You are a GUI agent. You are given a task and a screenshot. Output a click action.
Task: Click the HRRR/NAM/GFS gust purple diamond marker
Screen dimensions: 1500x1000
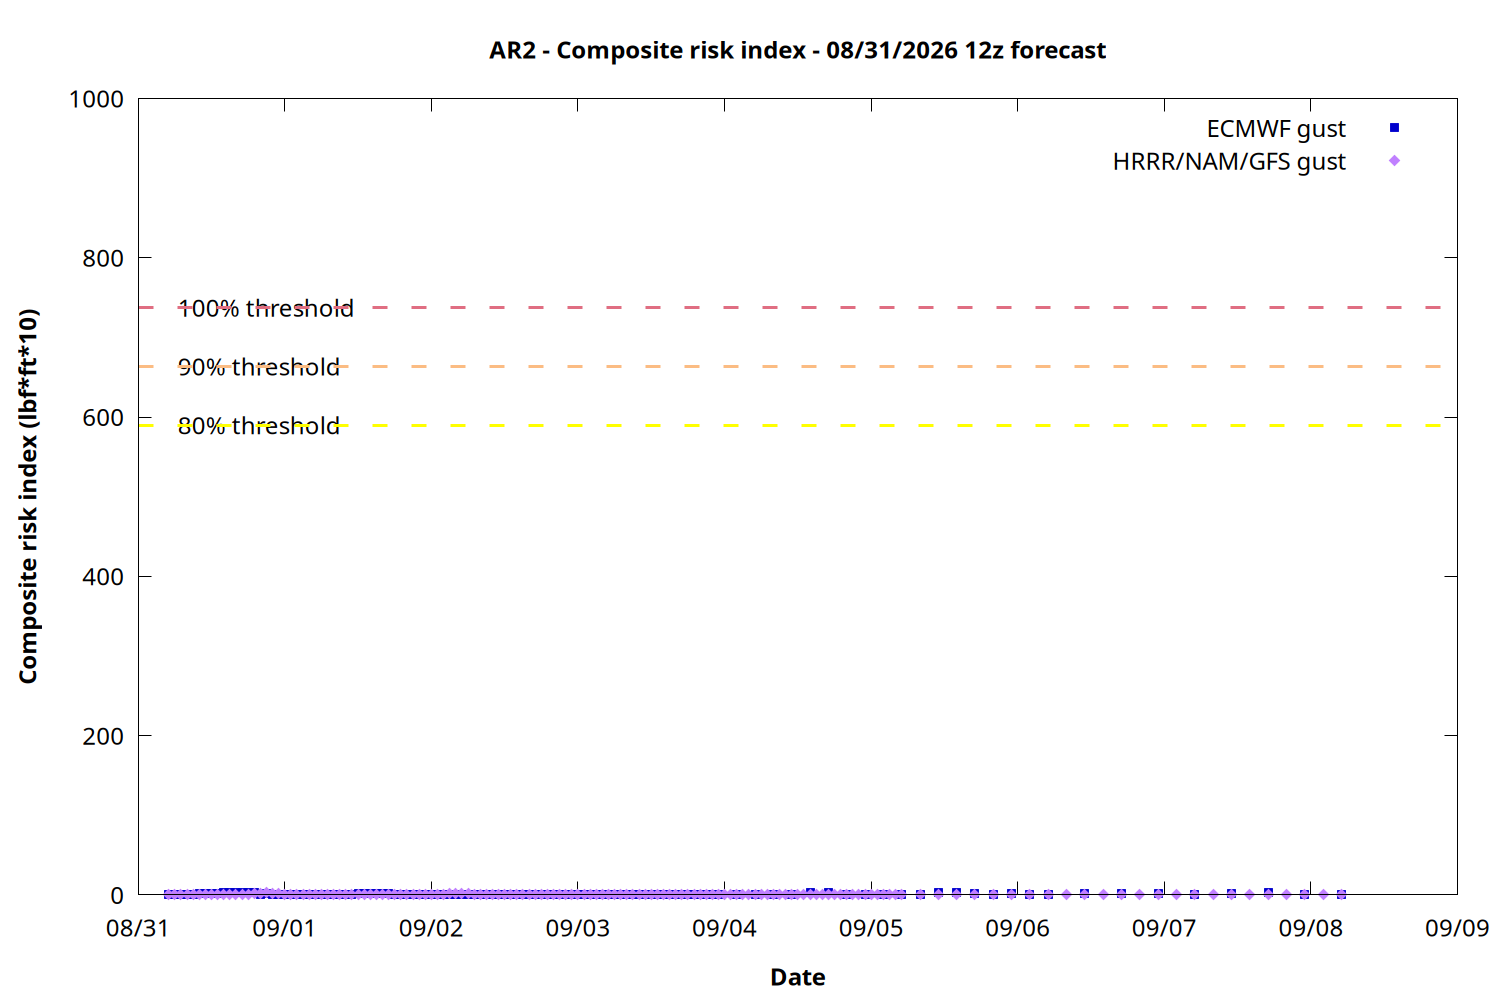(1394, 161)
